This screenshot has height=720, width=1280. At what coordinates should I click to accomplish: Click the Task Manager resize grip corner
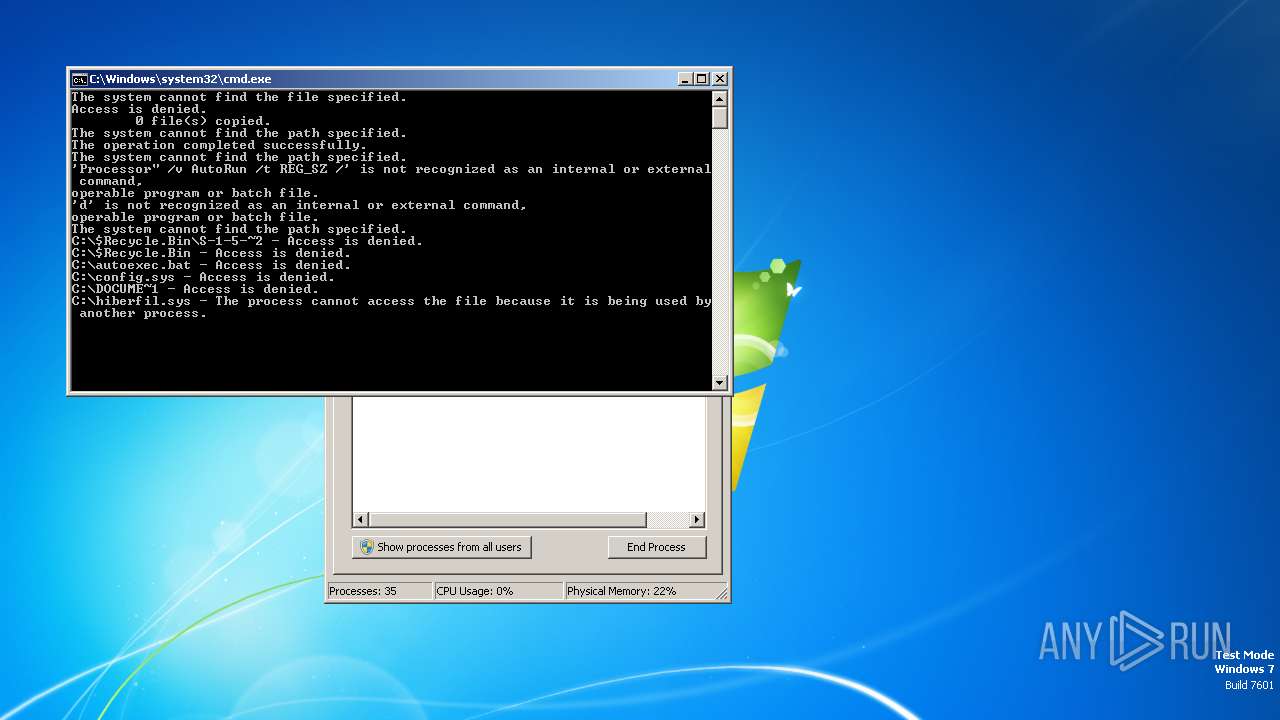tap(721, 593)
